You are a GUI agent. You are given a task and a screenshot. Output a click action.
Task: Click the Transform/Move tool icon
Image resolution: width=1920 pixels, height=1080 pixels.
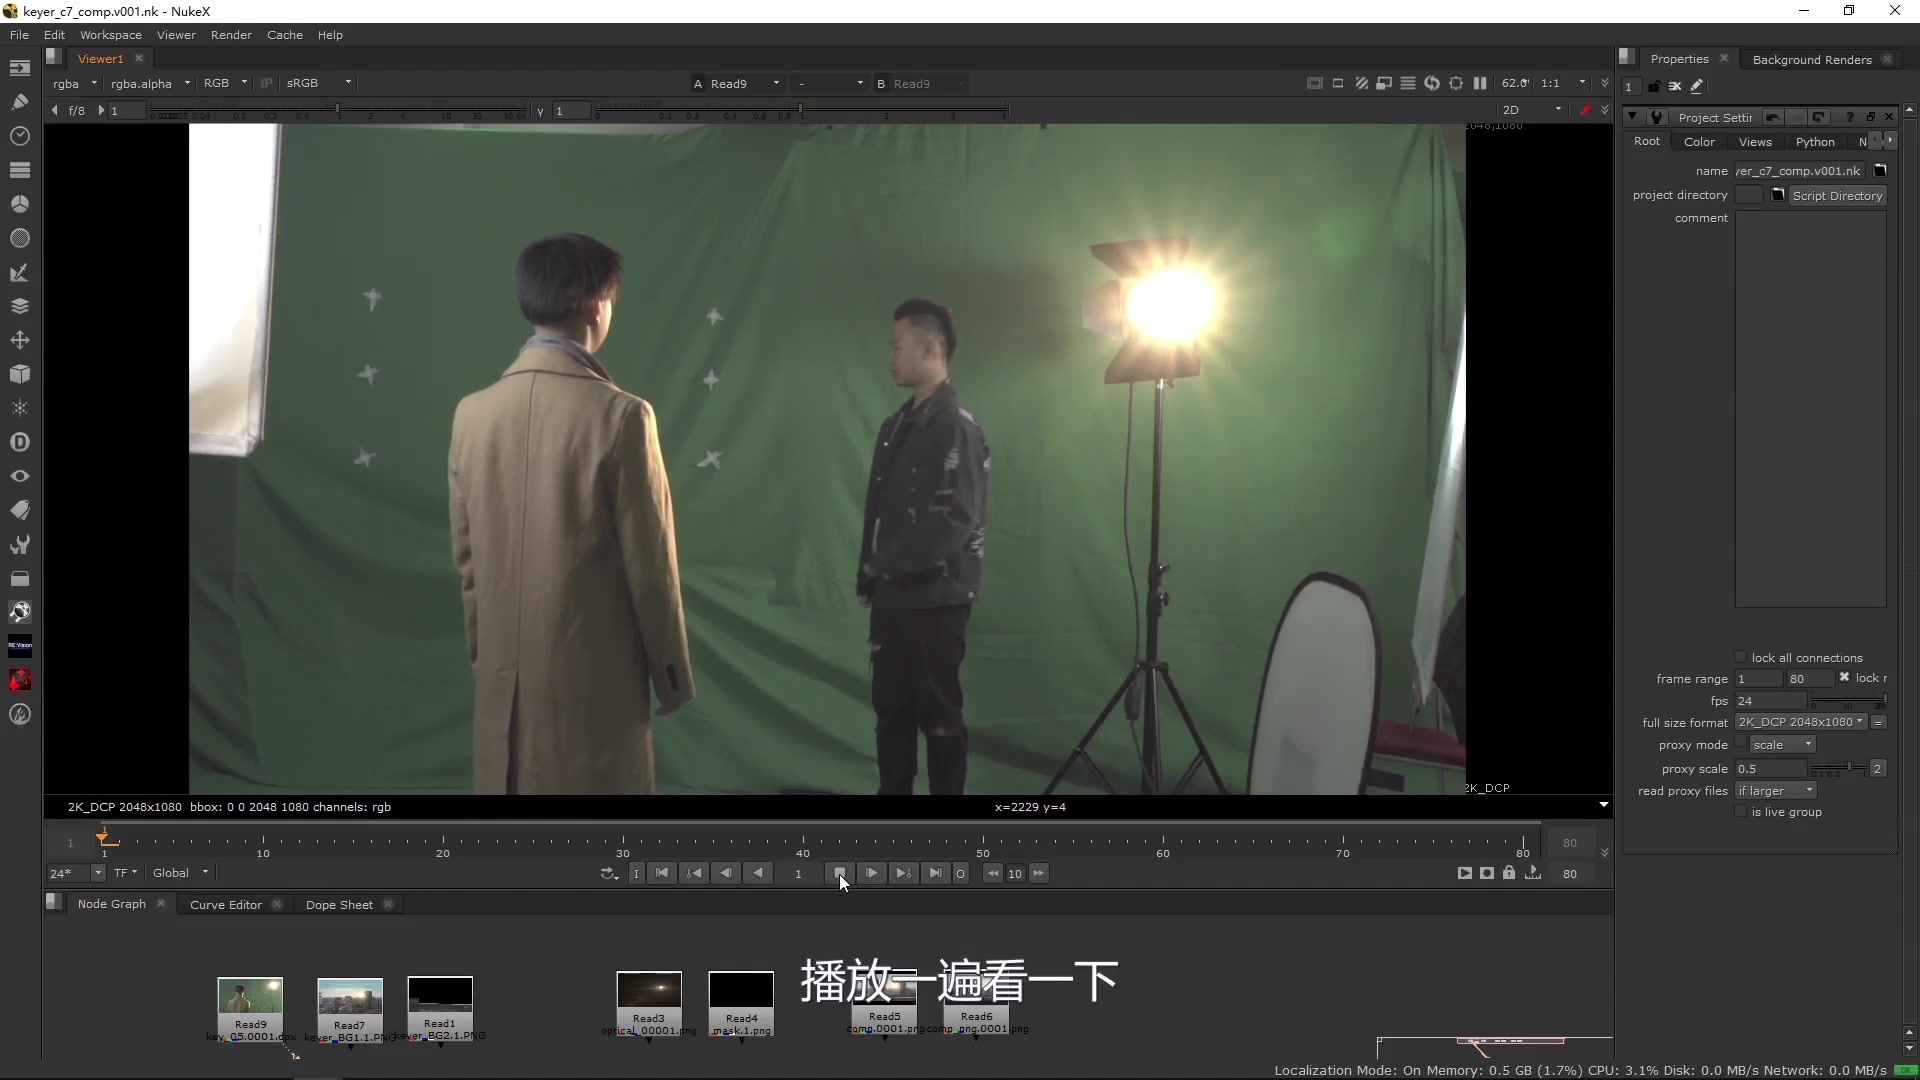tap(20, 340)
